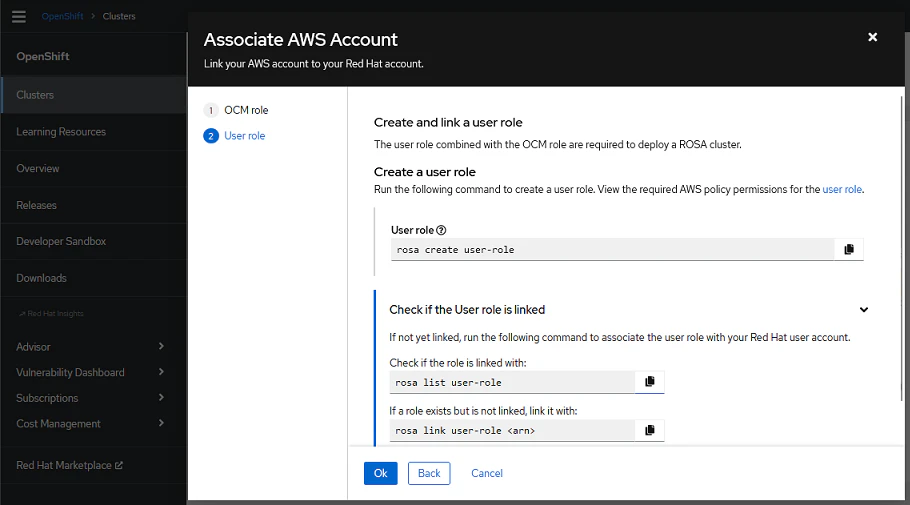Cancel the account association wizard
Image resolution: width=910 pixels, height=505 pixels.
point(487,473)
